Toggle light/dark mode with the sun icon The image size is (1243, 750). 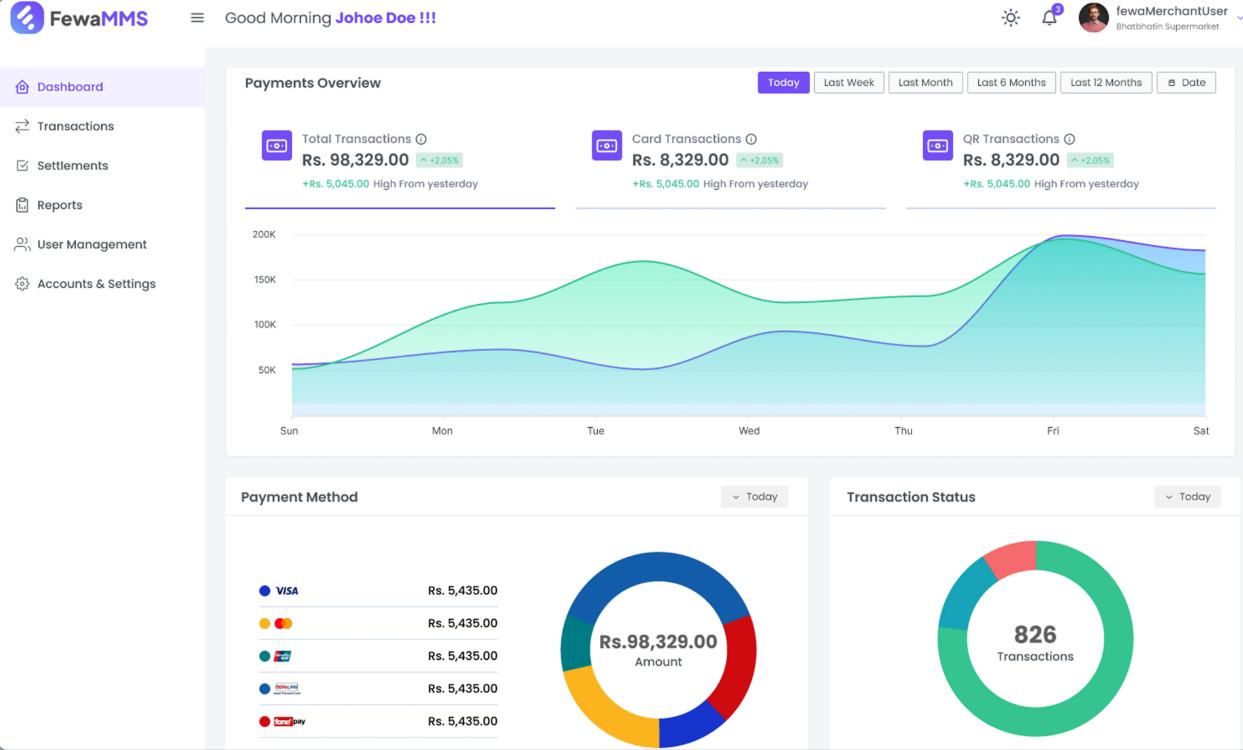pyautogui.click(x=1010, y=17)
